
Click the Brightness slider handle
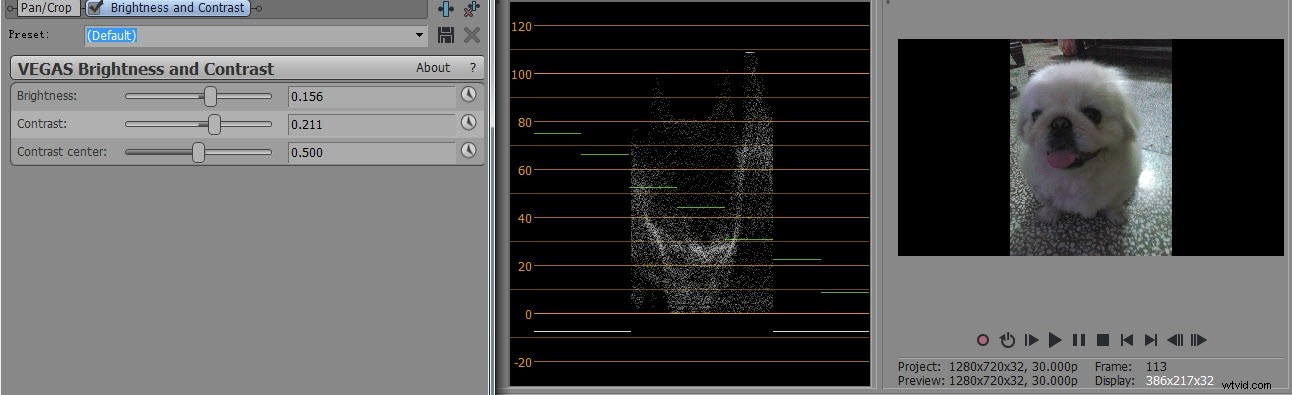pyautogui.click(x=210, y=96)
